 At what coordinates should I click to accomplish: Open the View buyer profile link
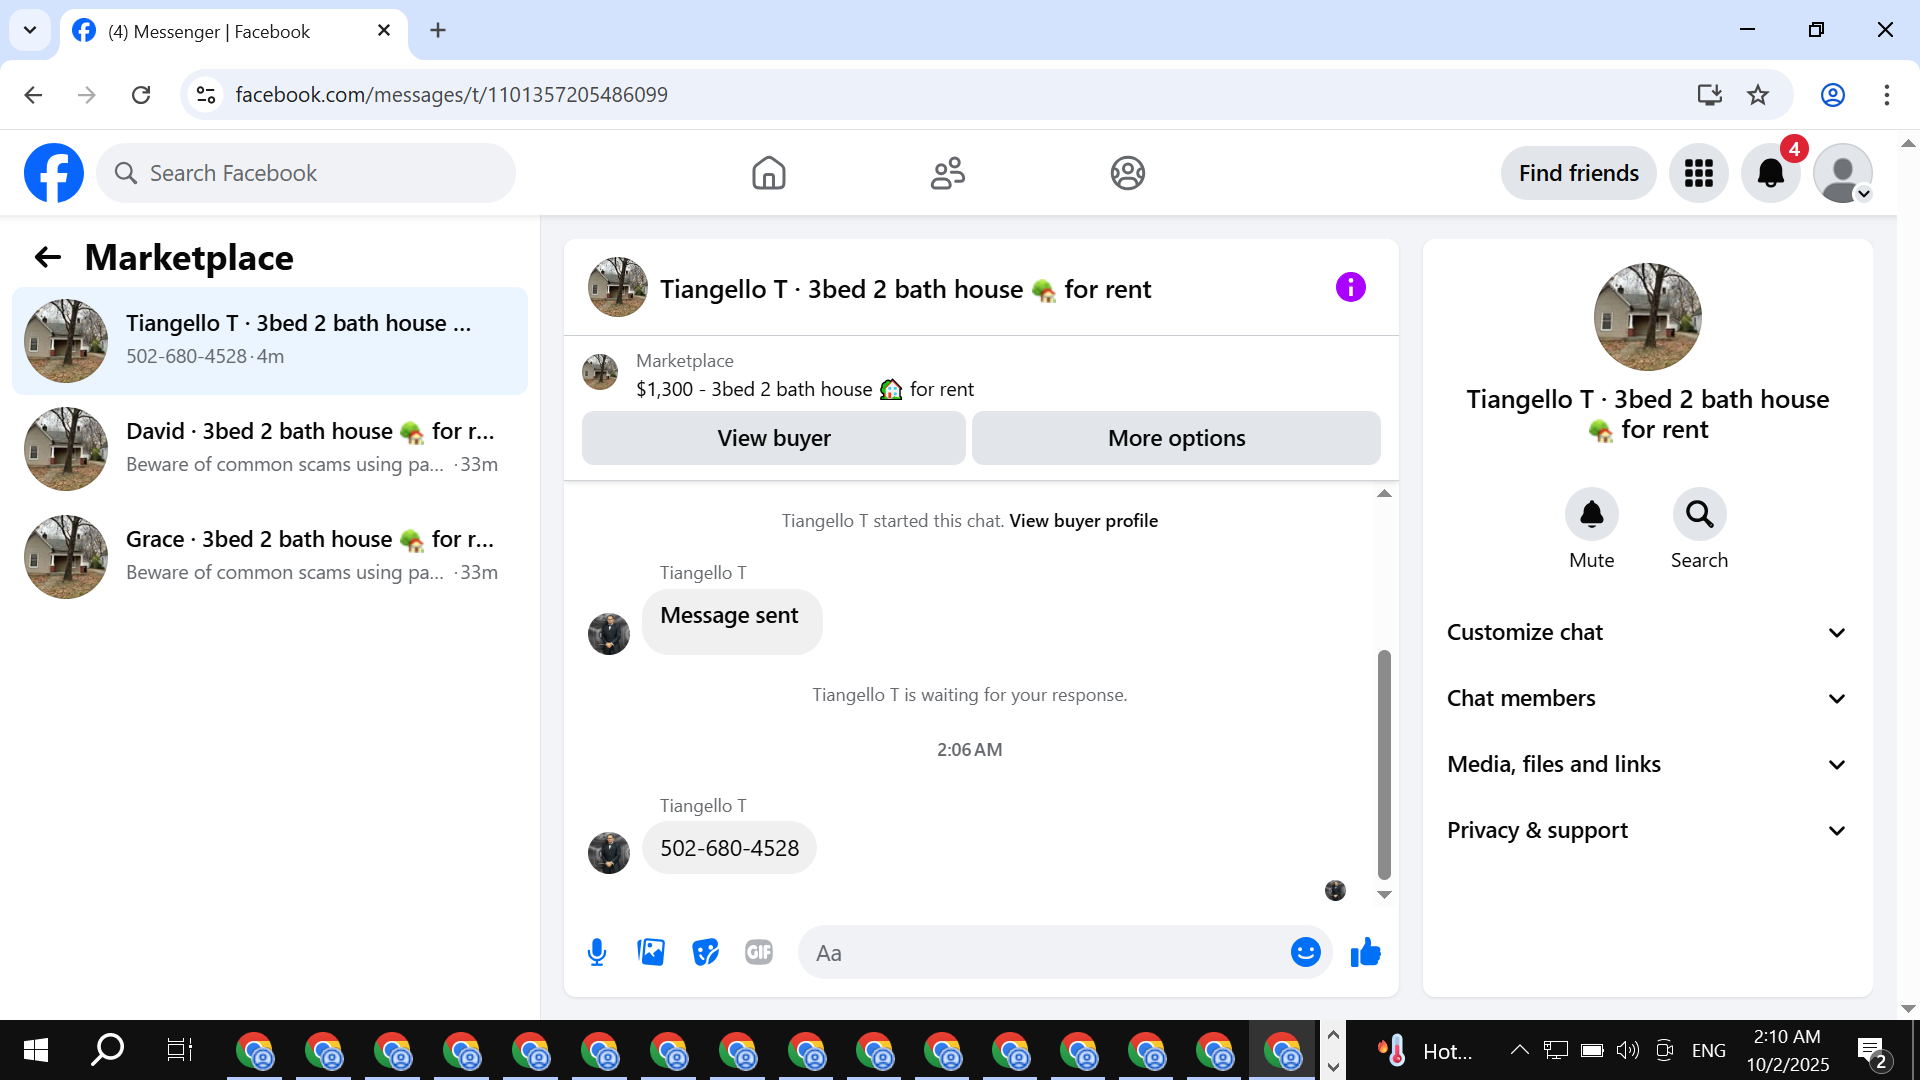pos(1083,521)
